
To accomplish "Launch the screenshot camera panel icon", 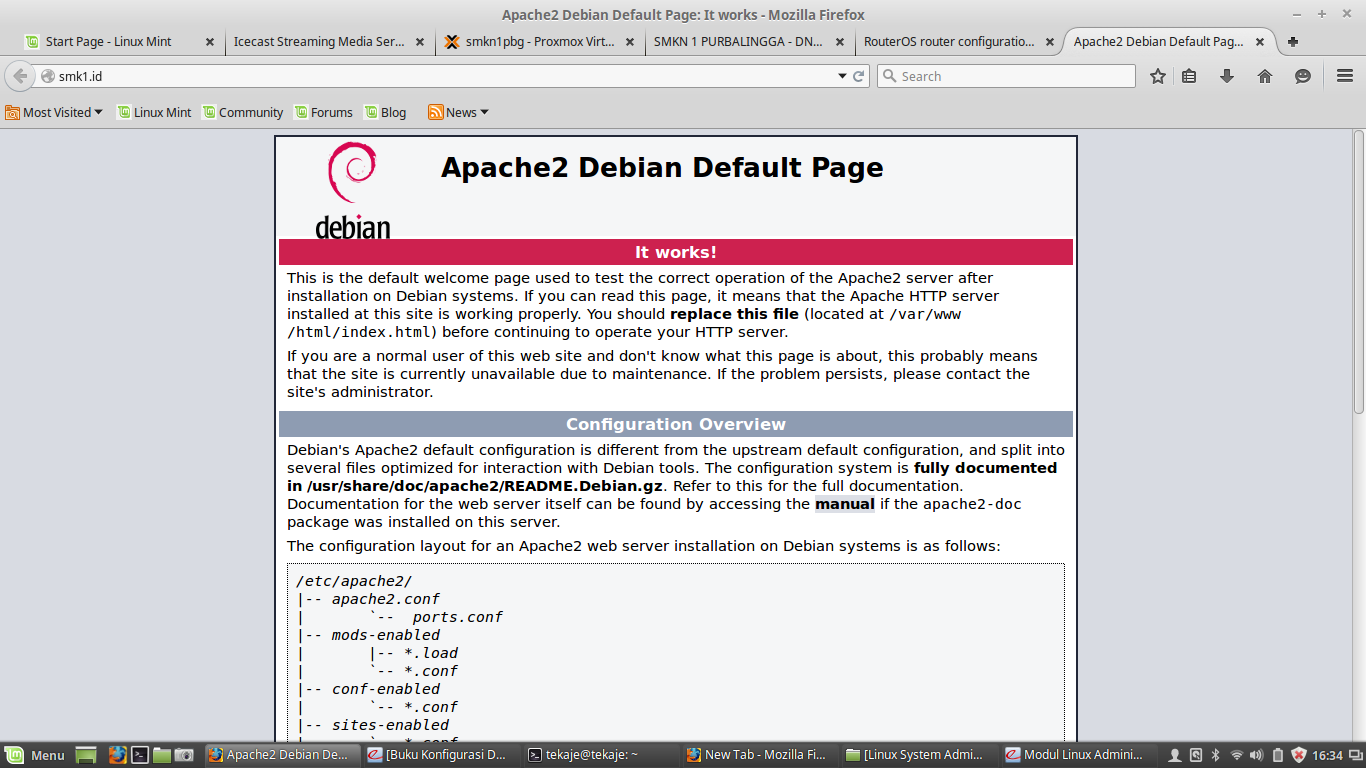I will [184, 755].
